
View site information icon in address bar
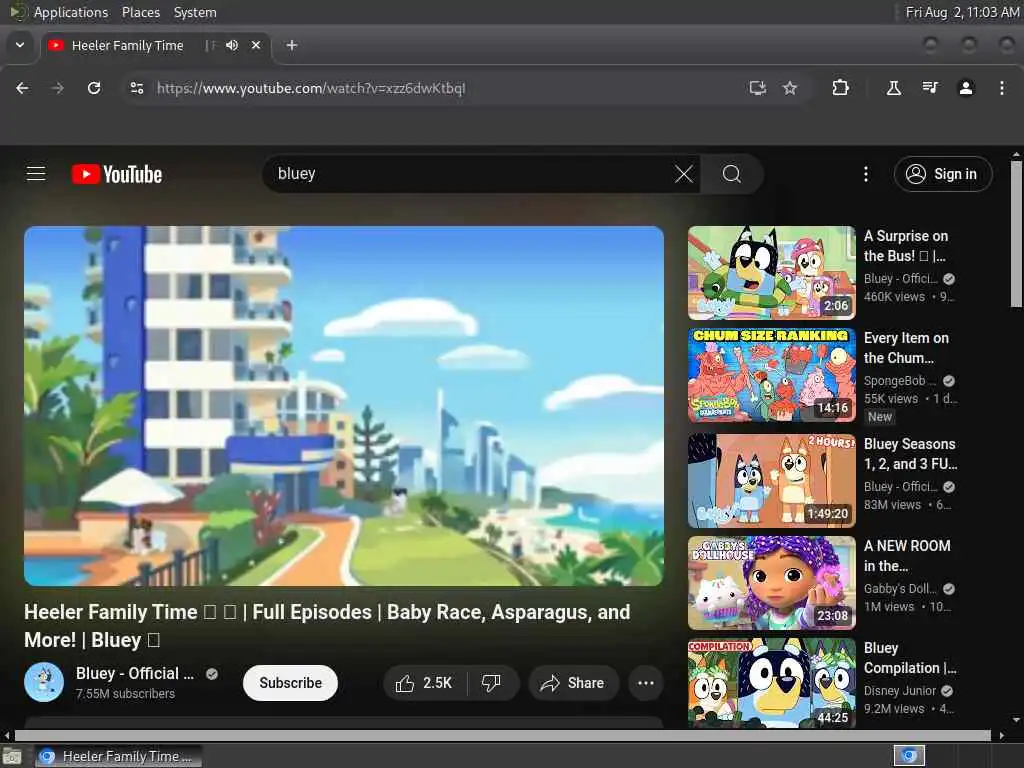click(136, 88)
